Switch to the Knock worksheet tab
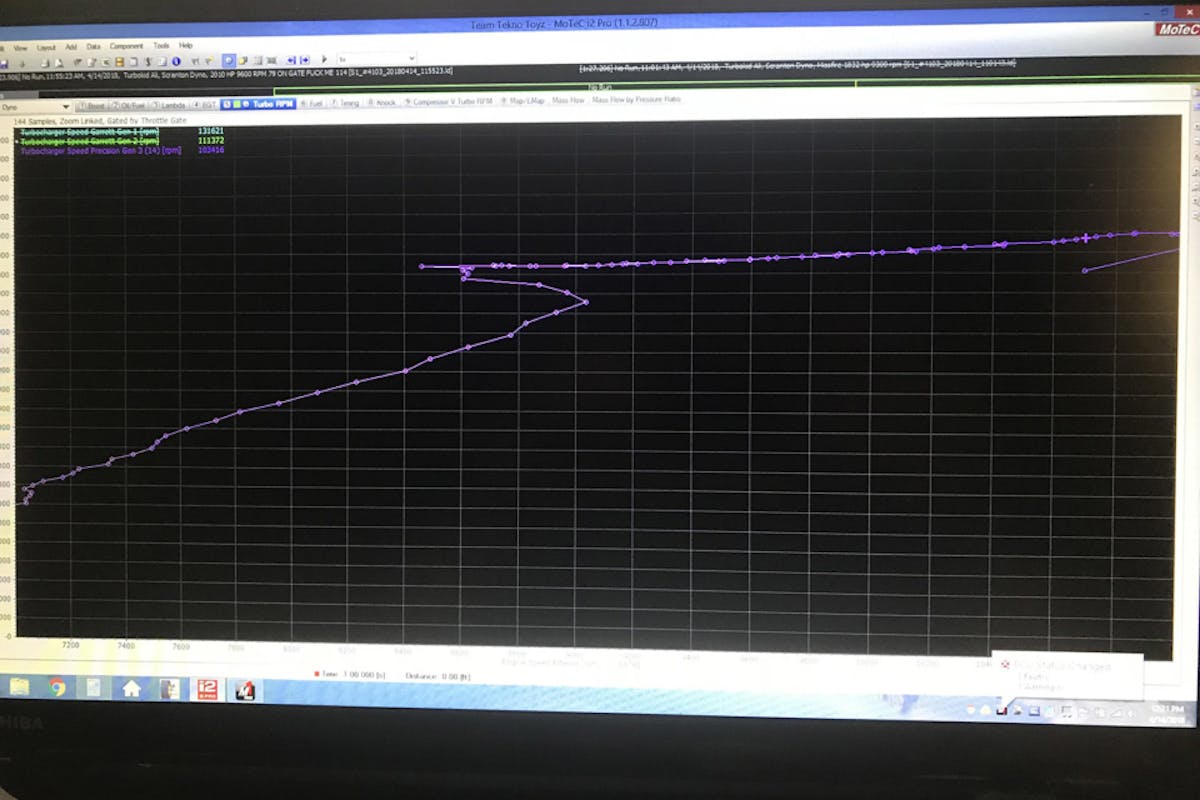Screen dimensions: 1200x800 coord(384,103)
